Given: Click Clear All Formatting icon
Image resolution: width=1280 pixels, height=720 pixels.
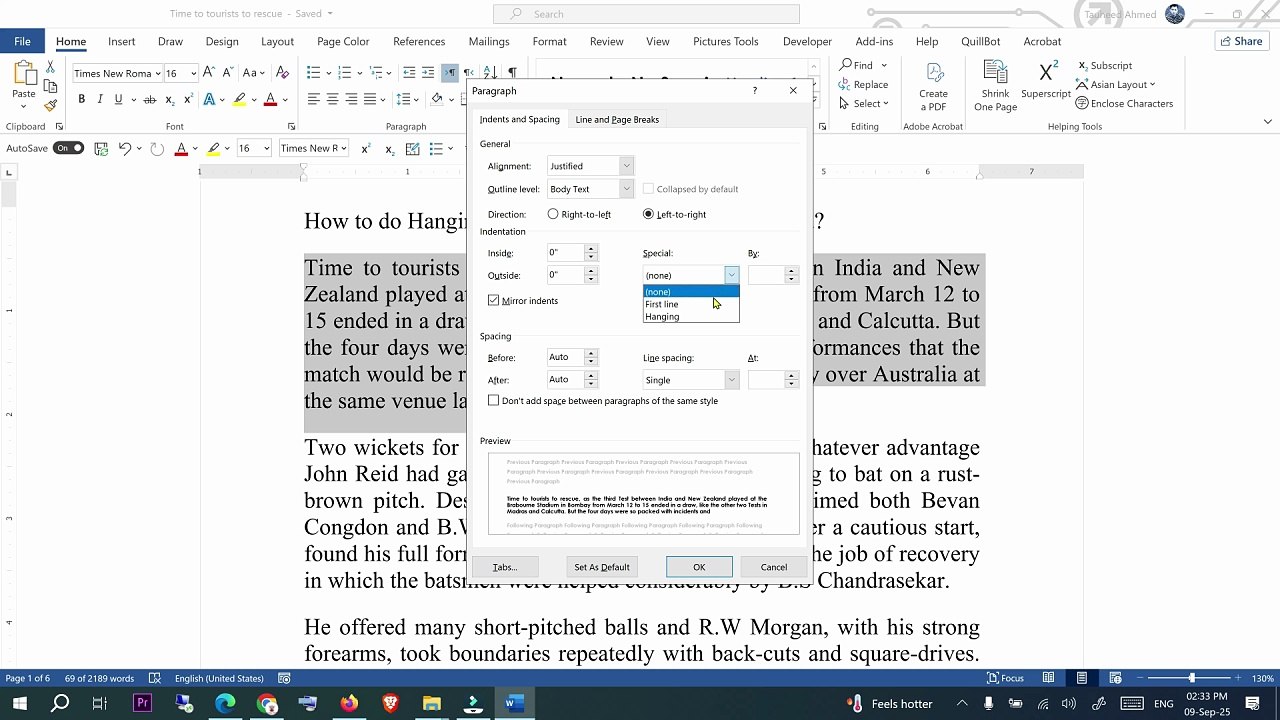Looking at the screenshot, I should [x=282, y=73].
